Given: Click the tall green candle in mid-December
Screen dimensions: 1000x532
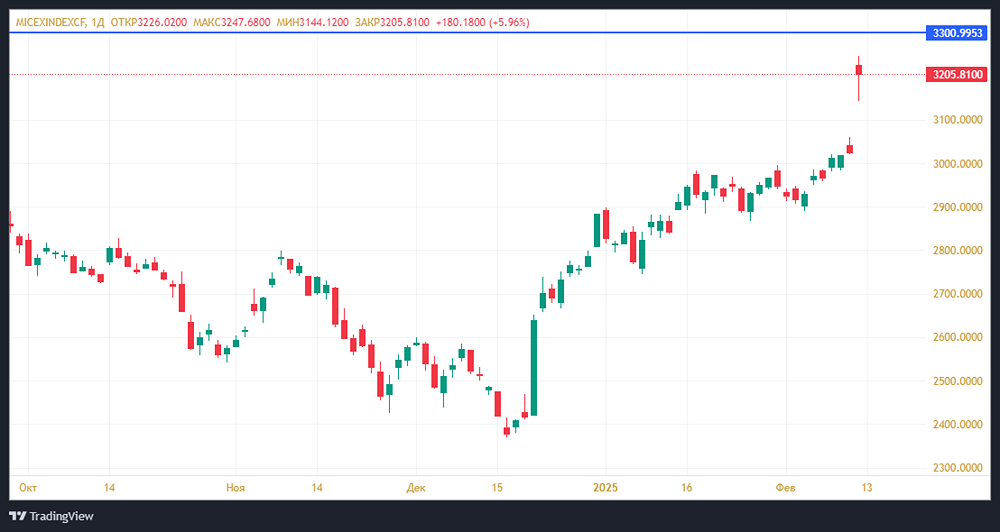Looking at the screenshot, I should [534, 367].
